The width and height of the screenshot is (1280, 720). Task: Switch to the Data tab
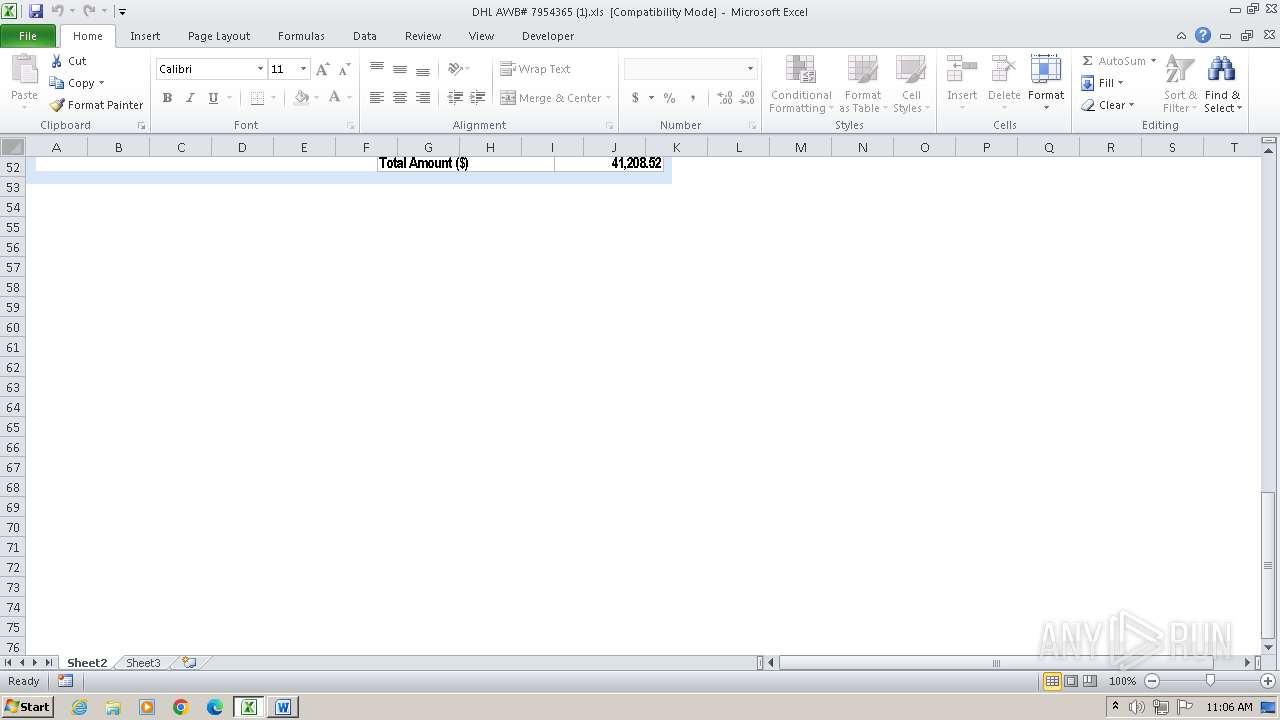pyautogui.click(x=365, y=36)
